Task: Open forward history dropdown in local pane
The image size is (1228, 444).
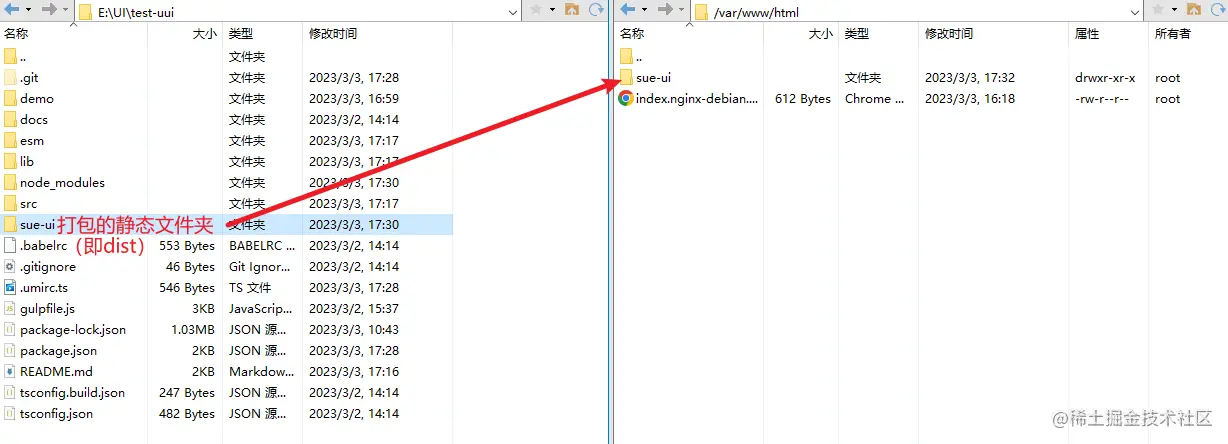Action: [x=65, y=10]
